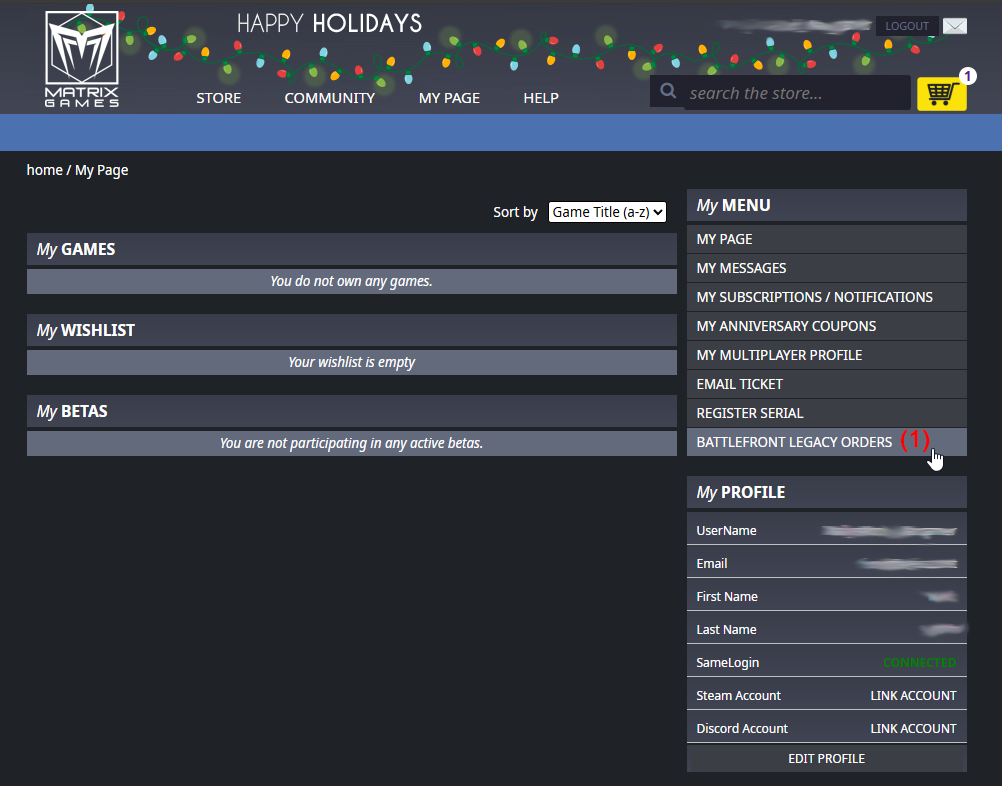Open MY MESSAGES
1002x786 pixels.
[826, 268]
